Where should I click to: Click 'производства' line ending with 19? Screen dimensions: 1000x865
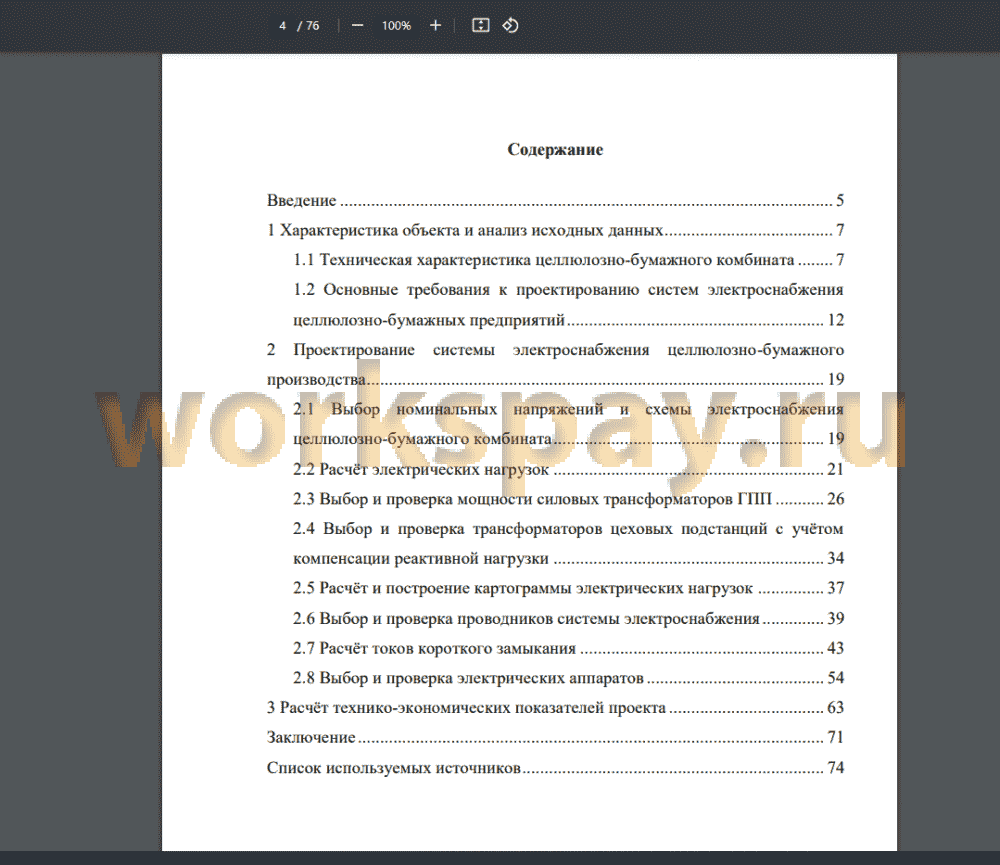(555, 380)
